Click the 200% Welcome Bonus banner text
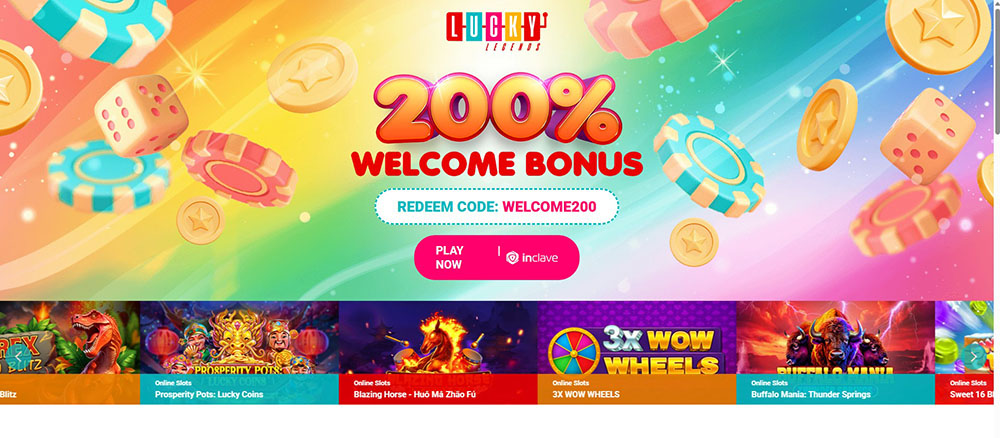The width and height of the screenshot is (1000, 438). tap(497, 126)
